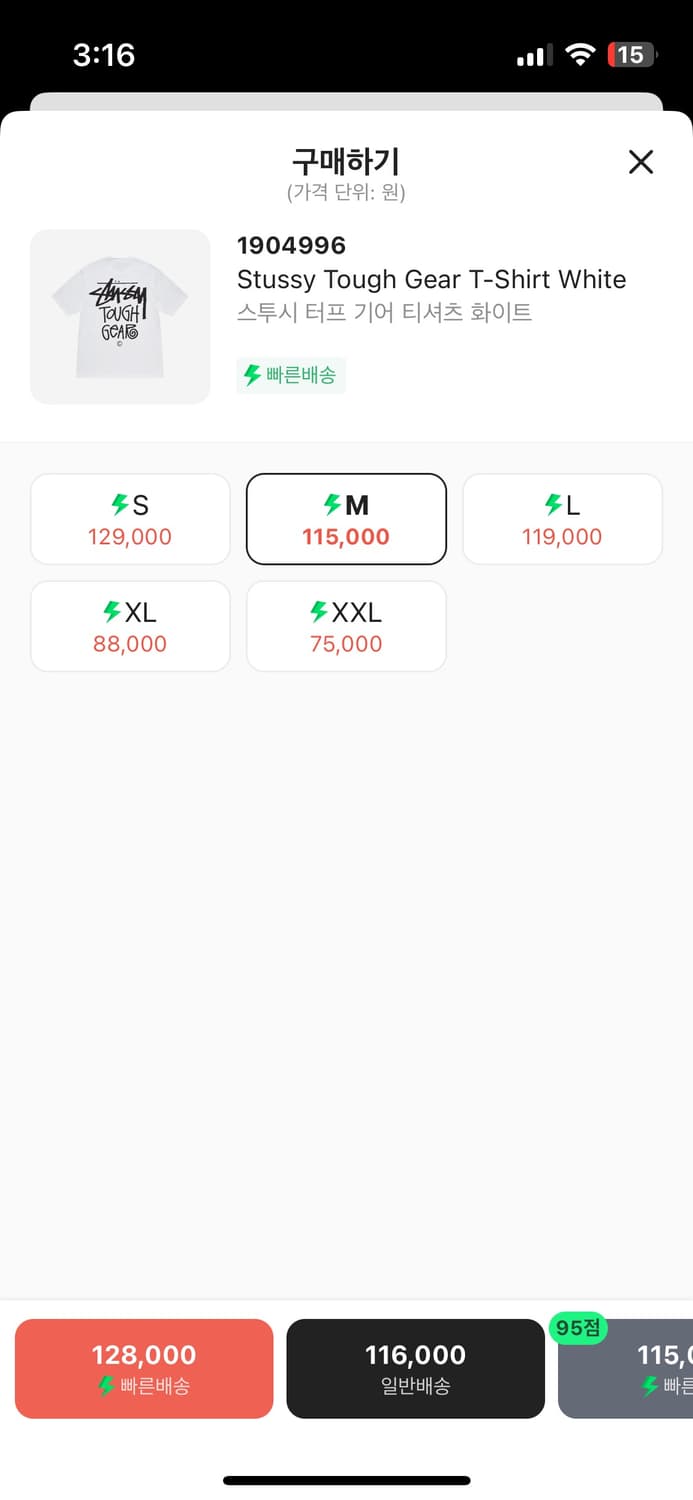
Task: Tap the Wi-Fi icon in status bar
Action: click(x=580, y=55)
